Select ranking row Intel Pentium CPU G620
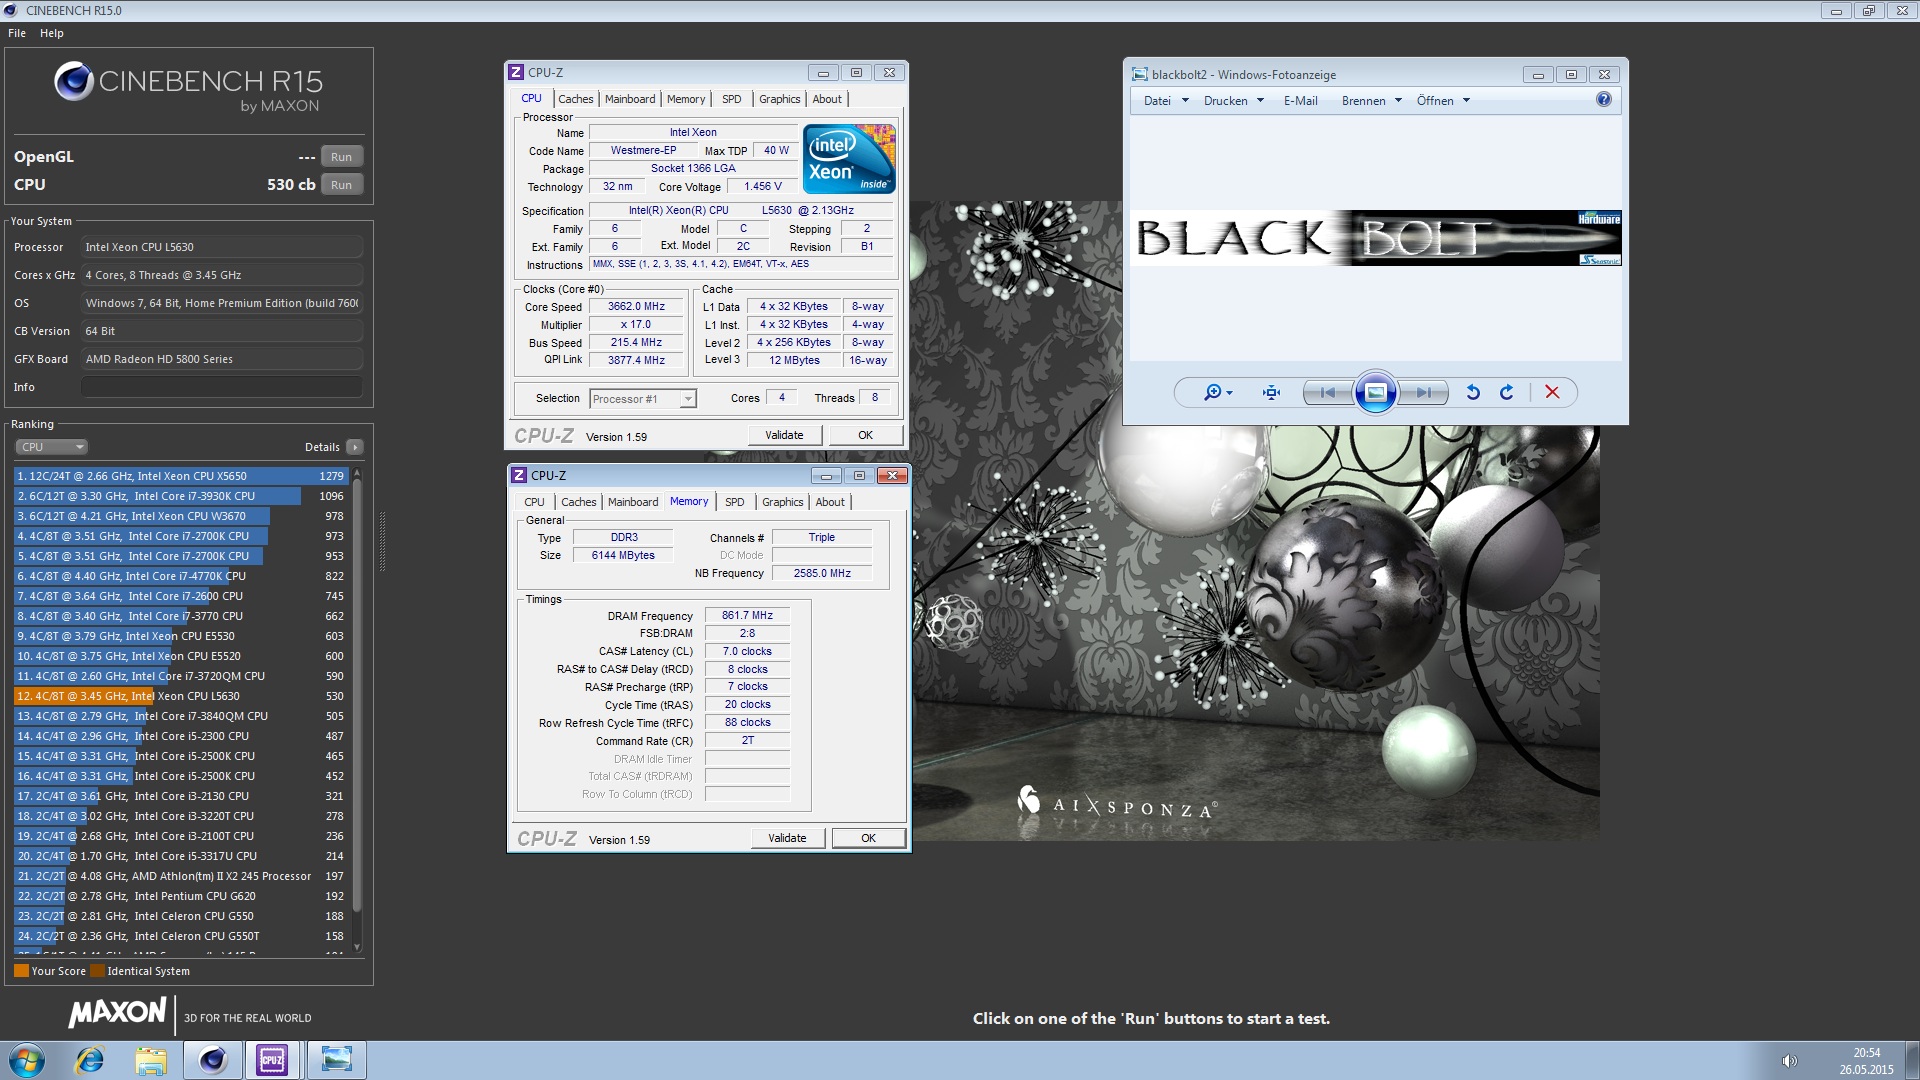 point(180,896)
